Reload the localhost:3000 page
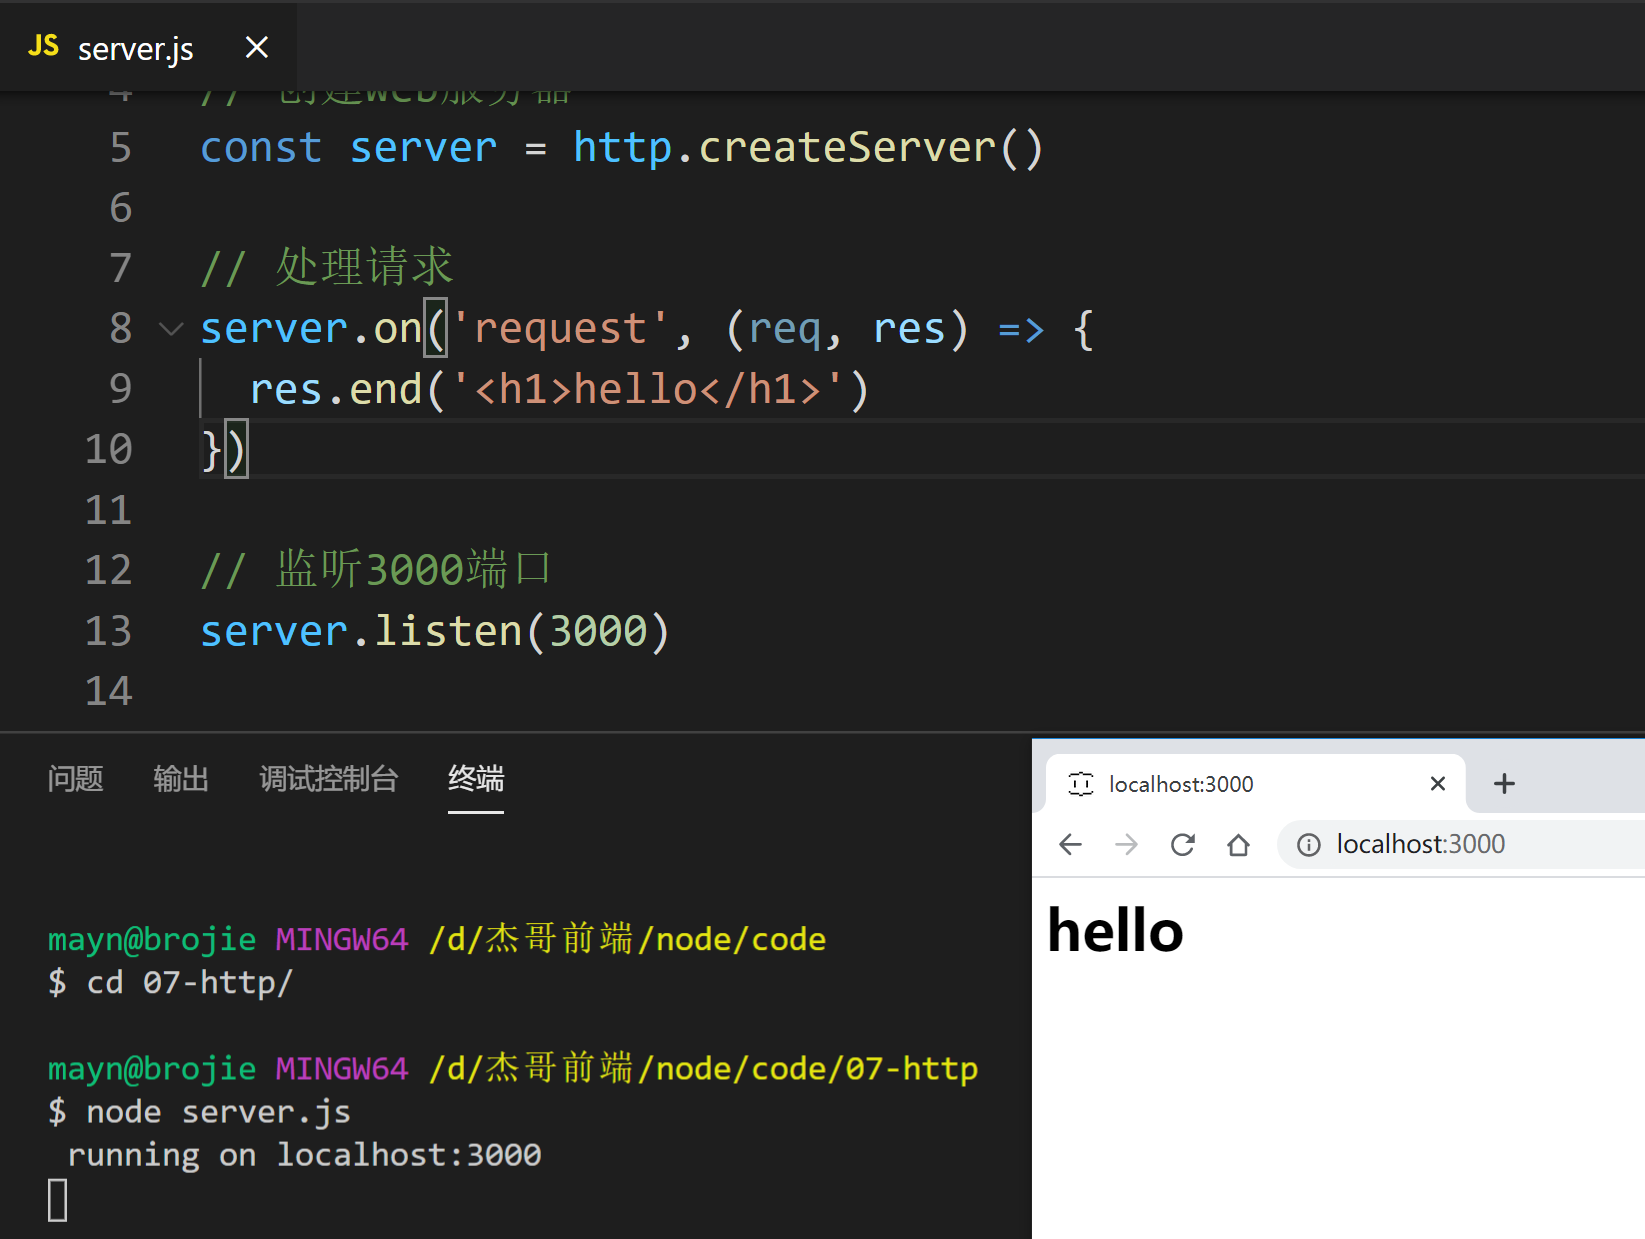The height and width of the screenshot is (1239, 1645). 1183,845
